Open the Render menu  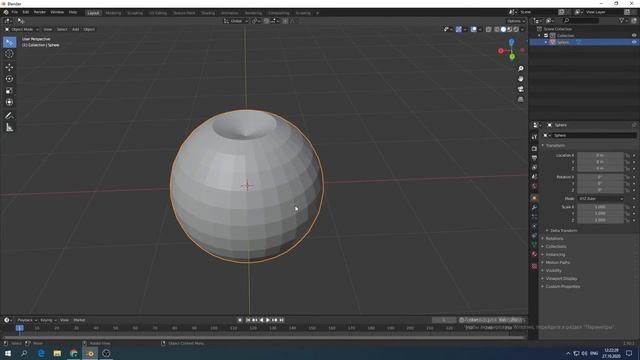(x=40, y=12)
